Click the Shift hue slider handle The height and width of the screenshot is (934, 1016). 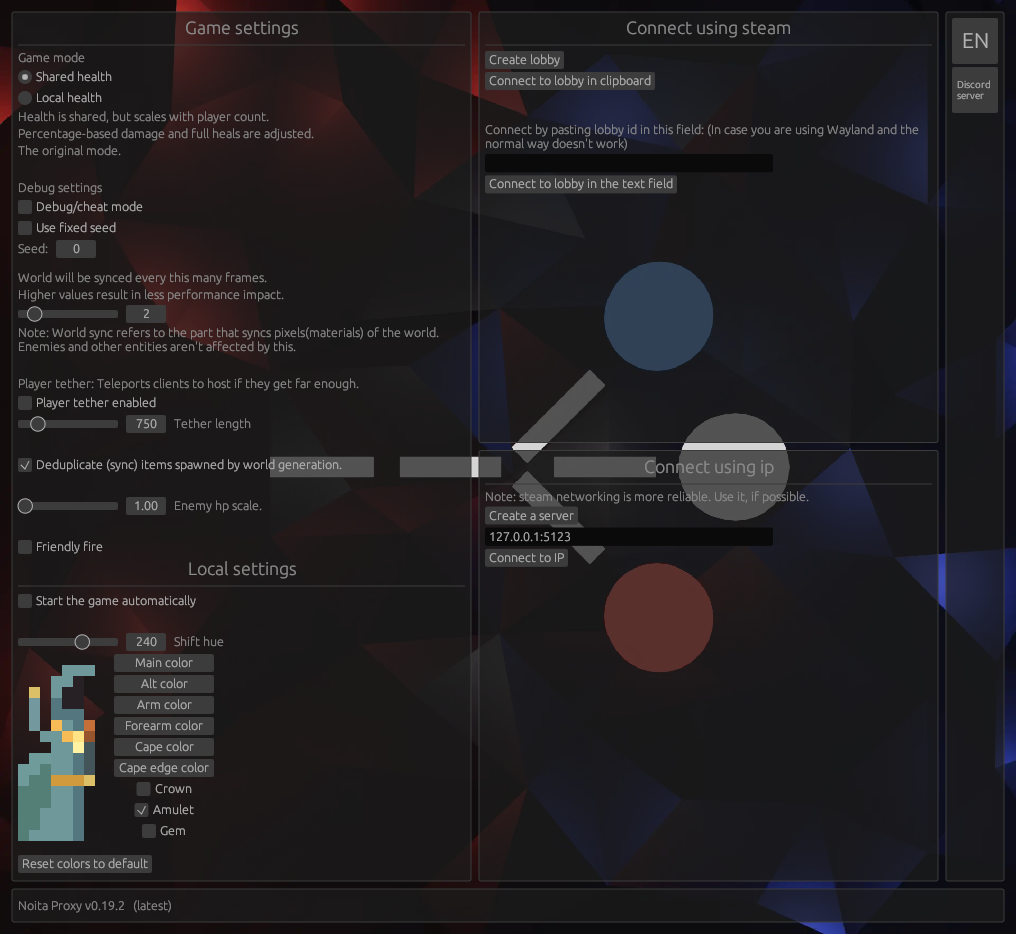pos(82,642)
